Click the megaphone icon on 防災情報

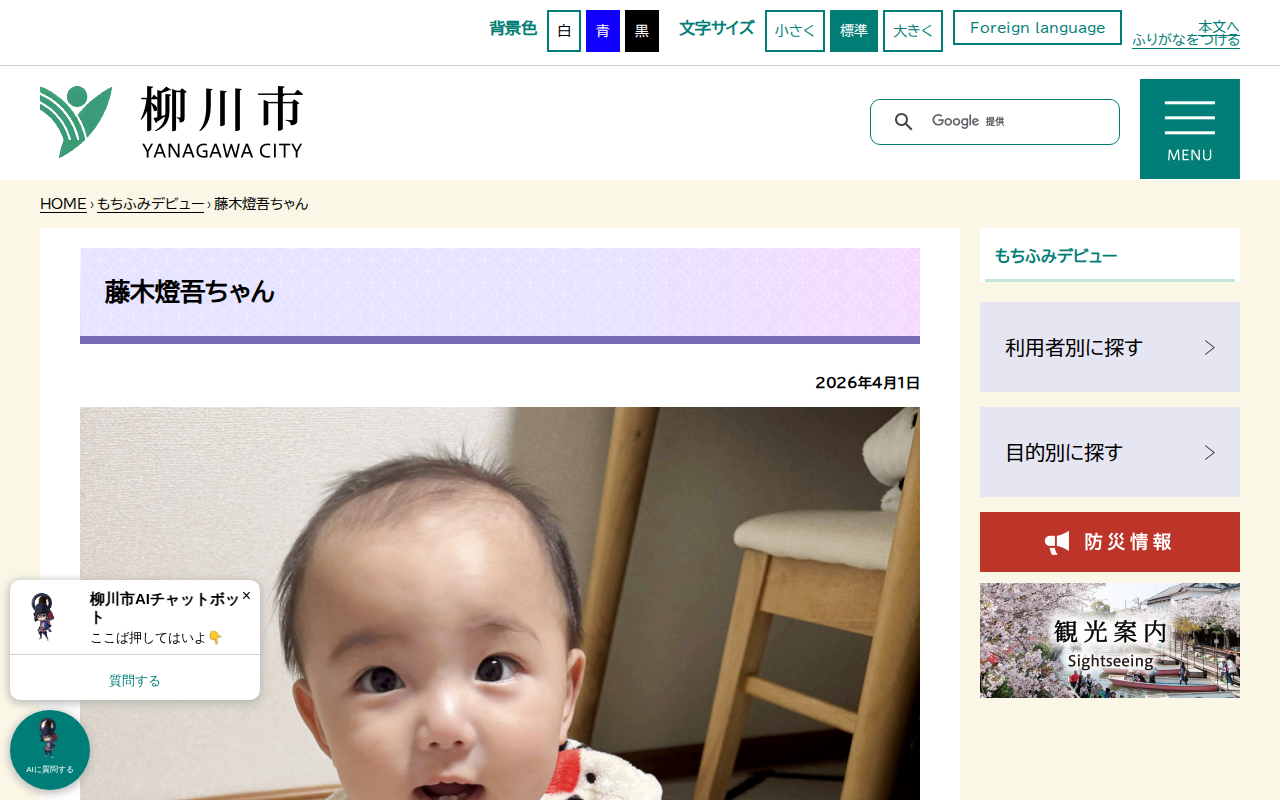coord(1058,543)
